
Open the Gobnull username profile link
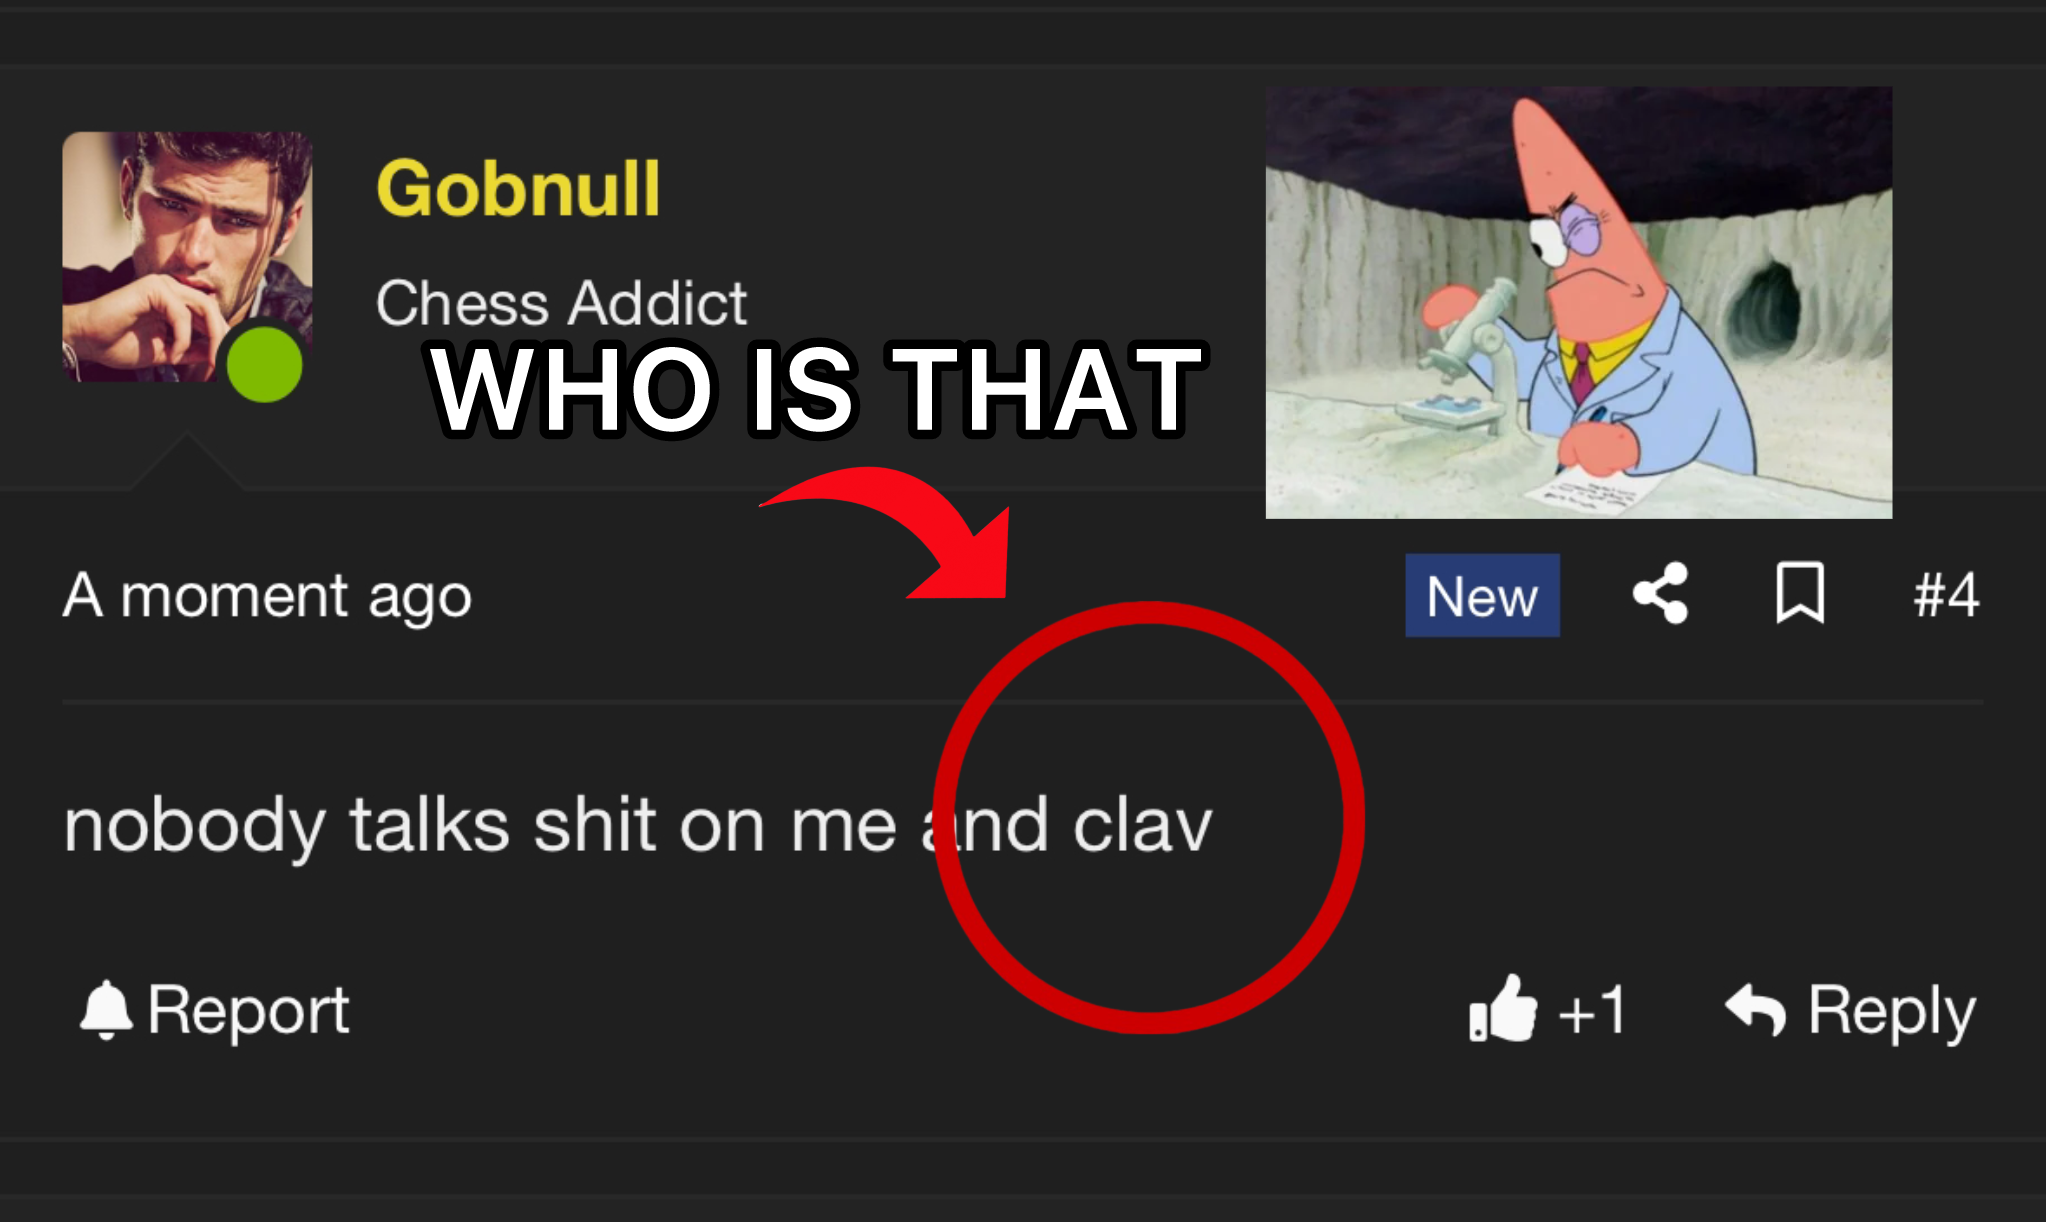pos(518,188)
